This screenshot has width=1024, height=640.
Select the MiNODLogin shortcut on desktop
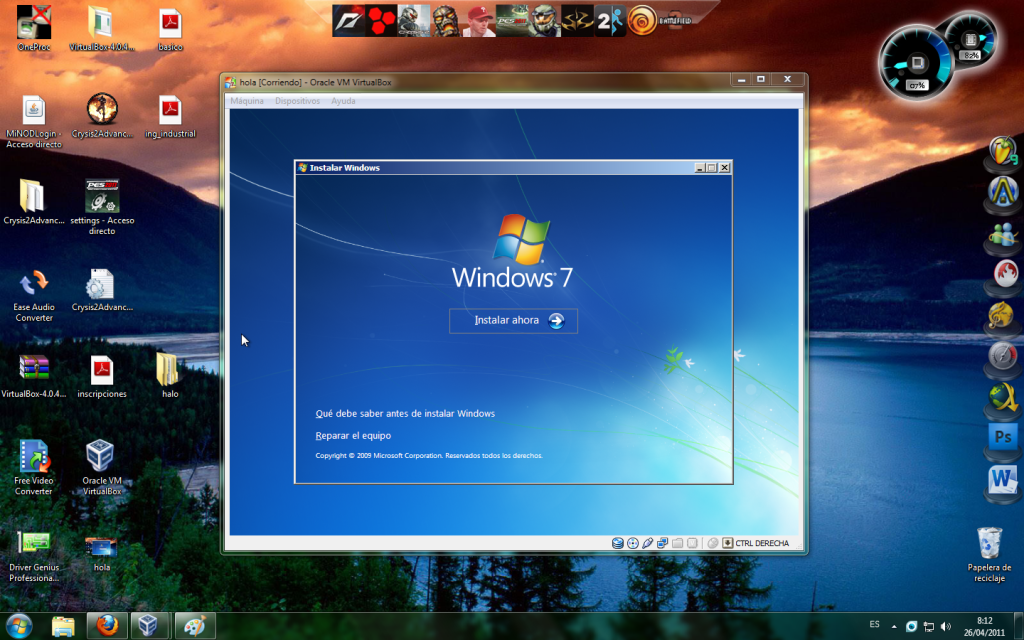coord(34,121)
